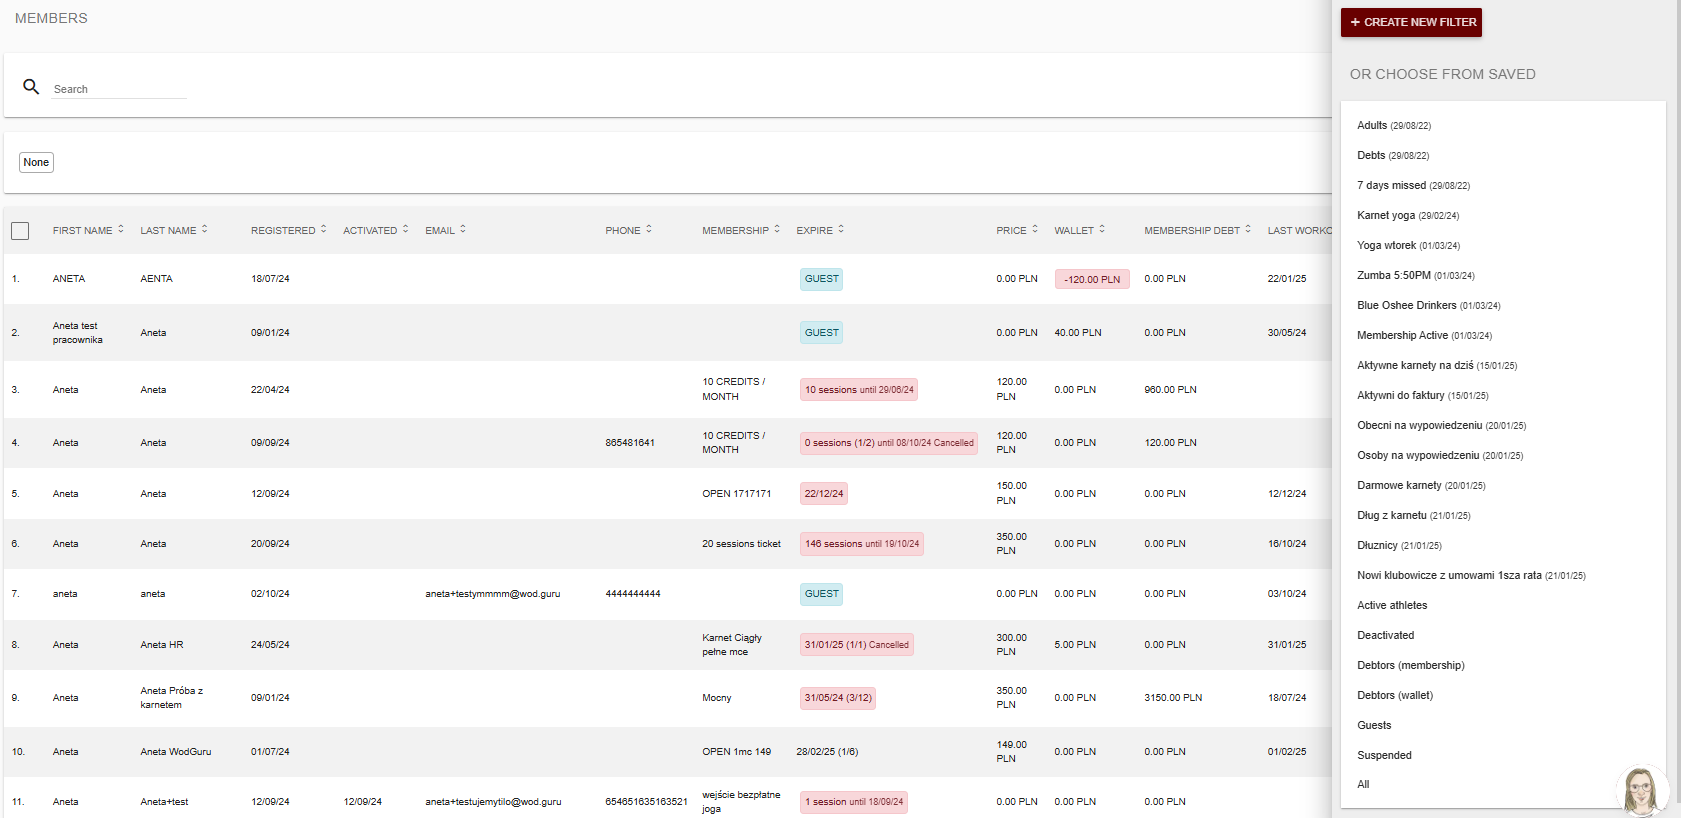Sort by Wallet column arrows
Viewport: 1681px width, 818px height.
[1102, 229]
